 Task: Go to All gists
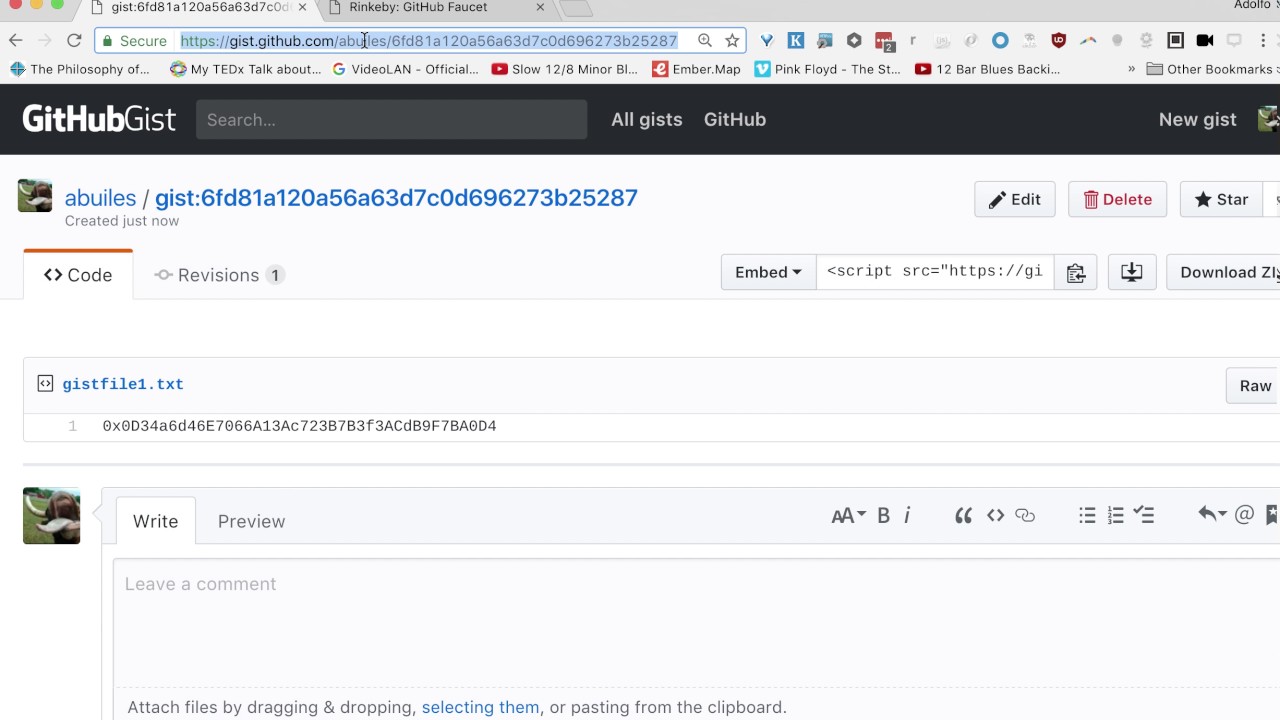646,119
